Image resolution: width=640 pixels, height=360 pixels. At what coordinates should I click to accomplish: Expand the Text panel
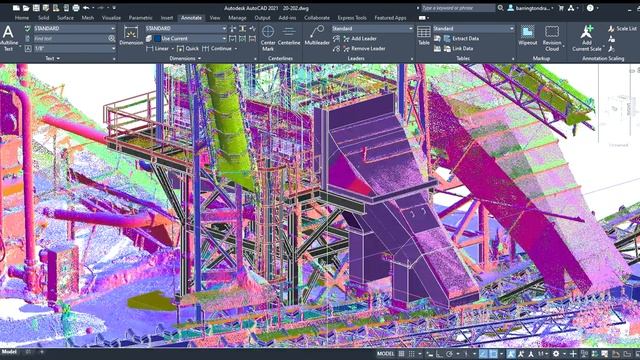coord(52,58)
